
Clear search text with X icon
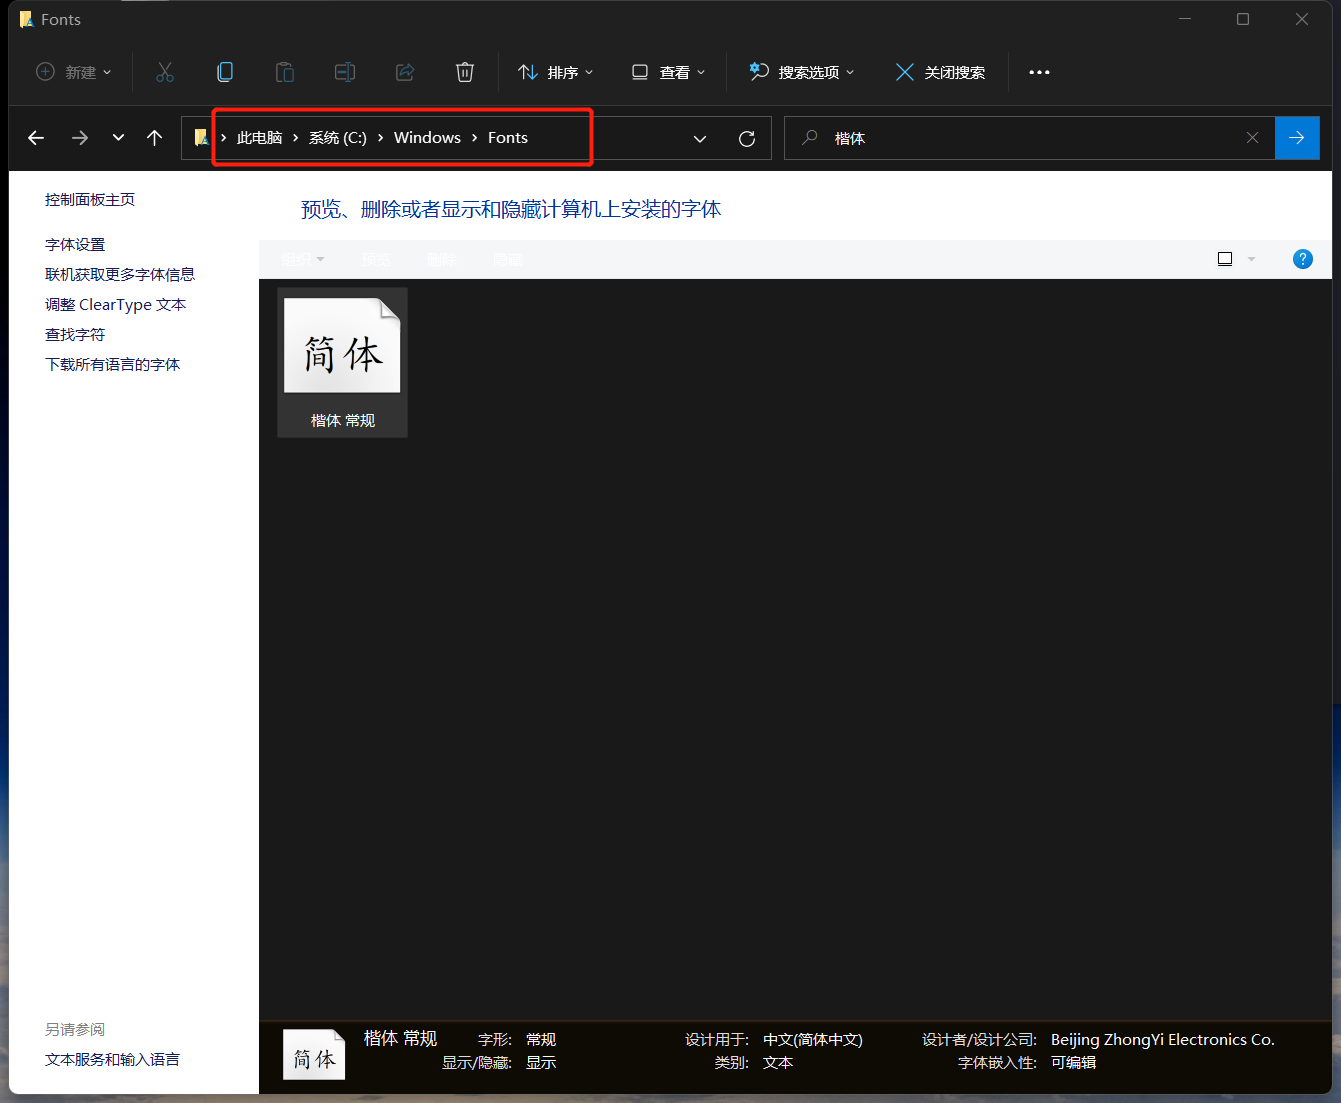1252,138
